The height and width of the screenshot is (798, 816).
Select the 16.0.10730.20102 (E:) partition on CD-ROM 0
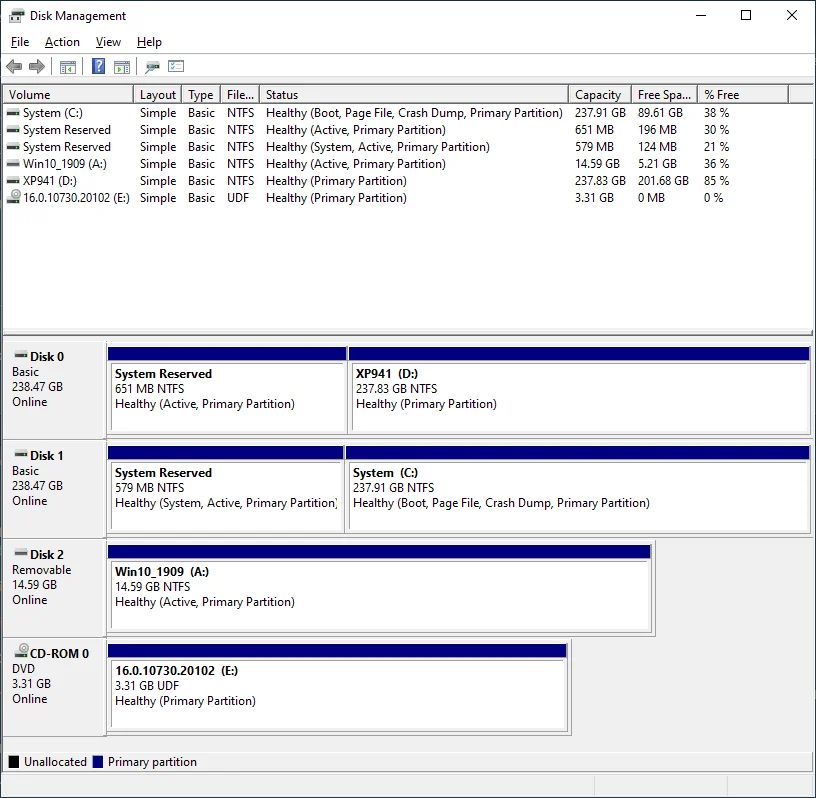[x=337, y=687]
